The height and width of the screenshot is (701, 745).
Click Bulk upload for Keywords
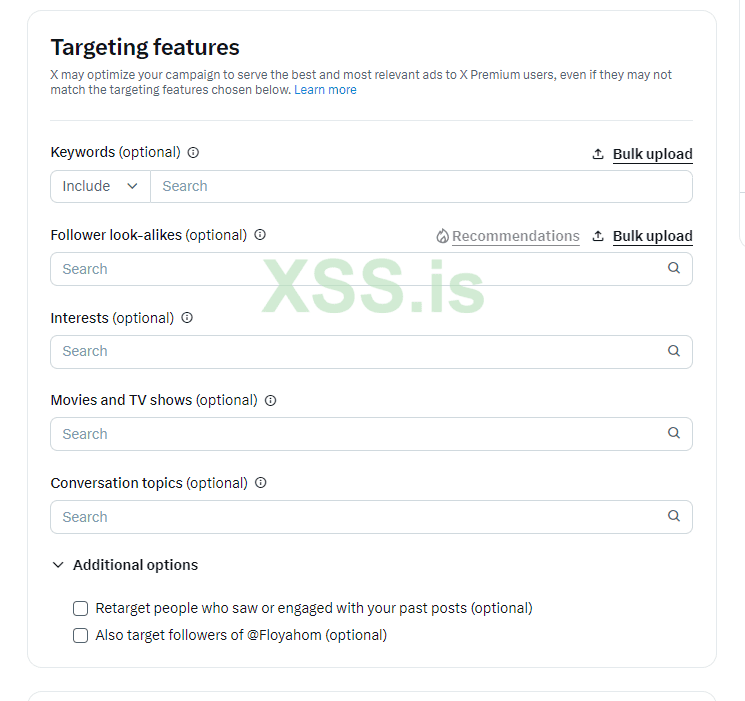(x=652, y=154)
